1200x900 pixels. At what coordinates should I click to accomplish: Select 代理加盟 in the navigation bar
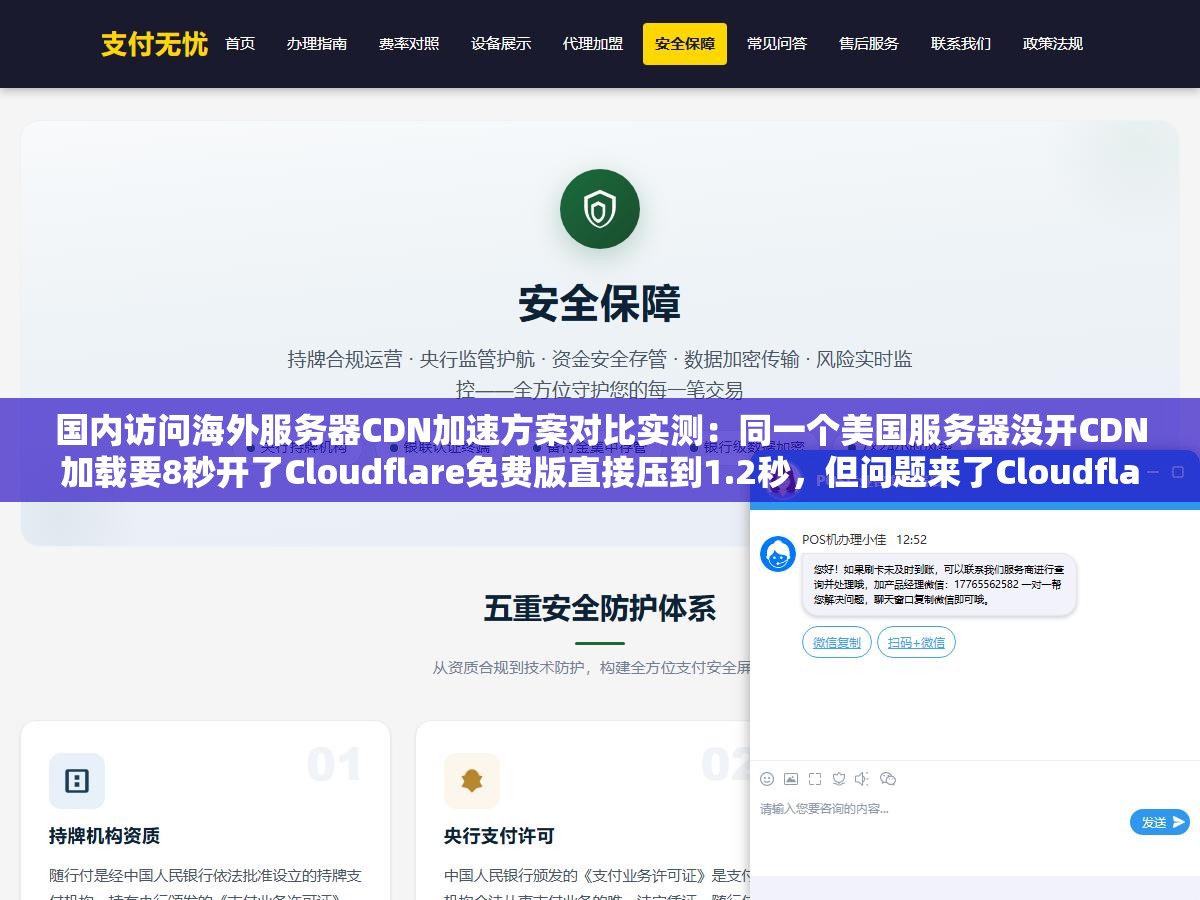click(x=593, y=44)
